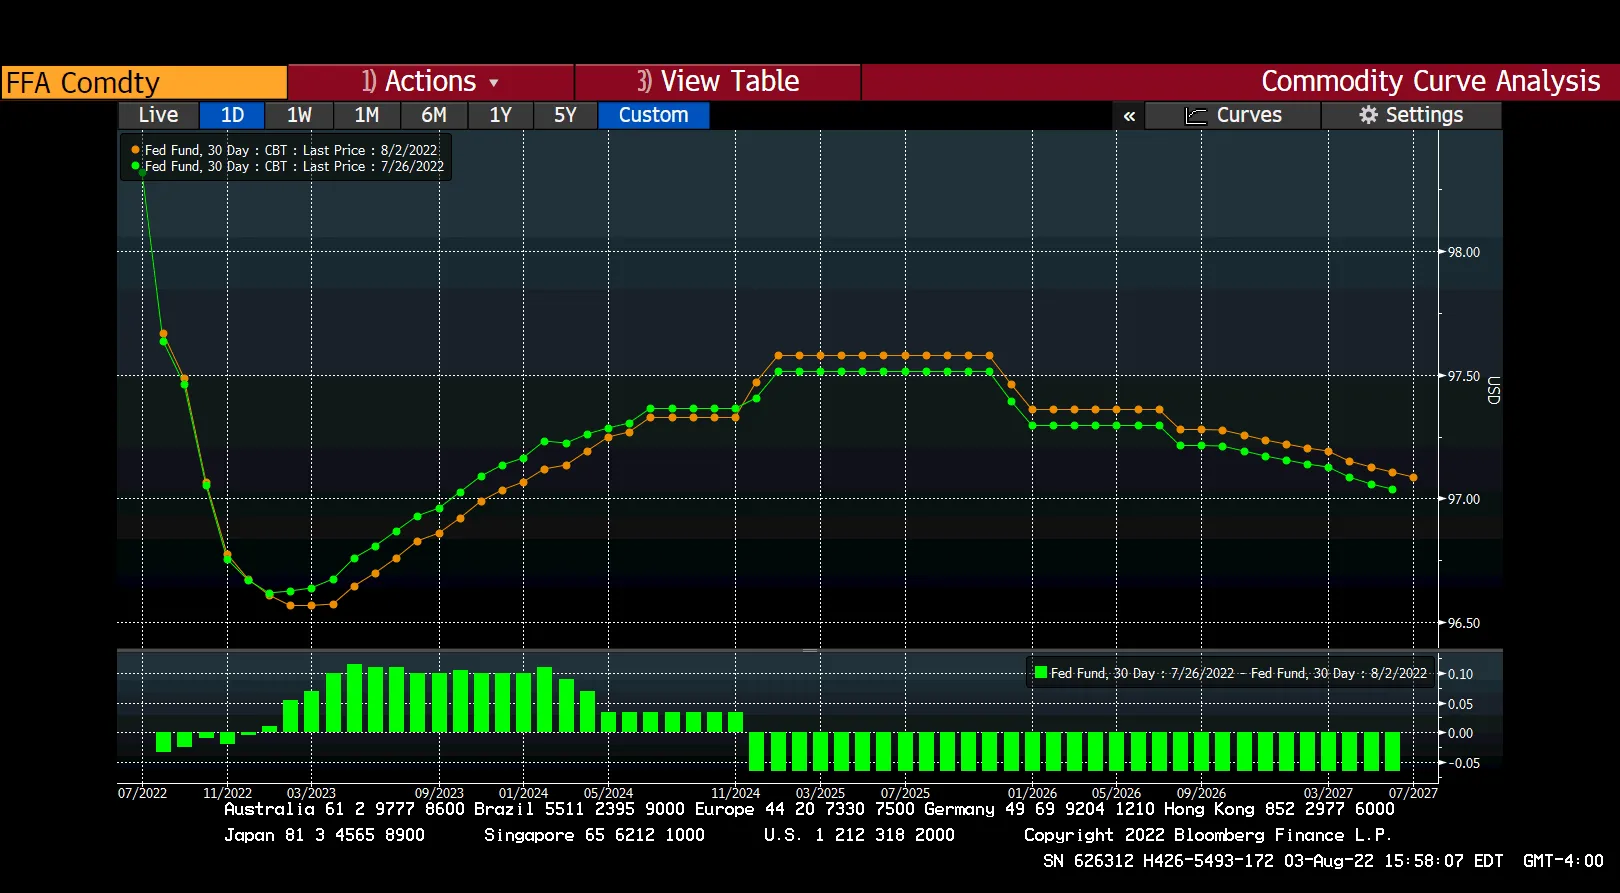The width and height of the screenshot is (1620, 893).
Task: Open the Settings gear icon
Action: tap(1368, 115)
